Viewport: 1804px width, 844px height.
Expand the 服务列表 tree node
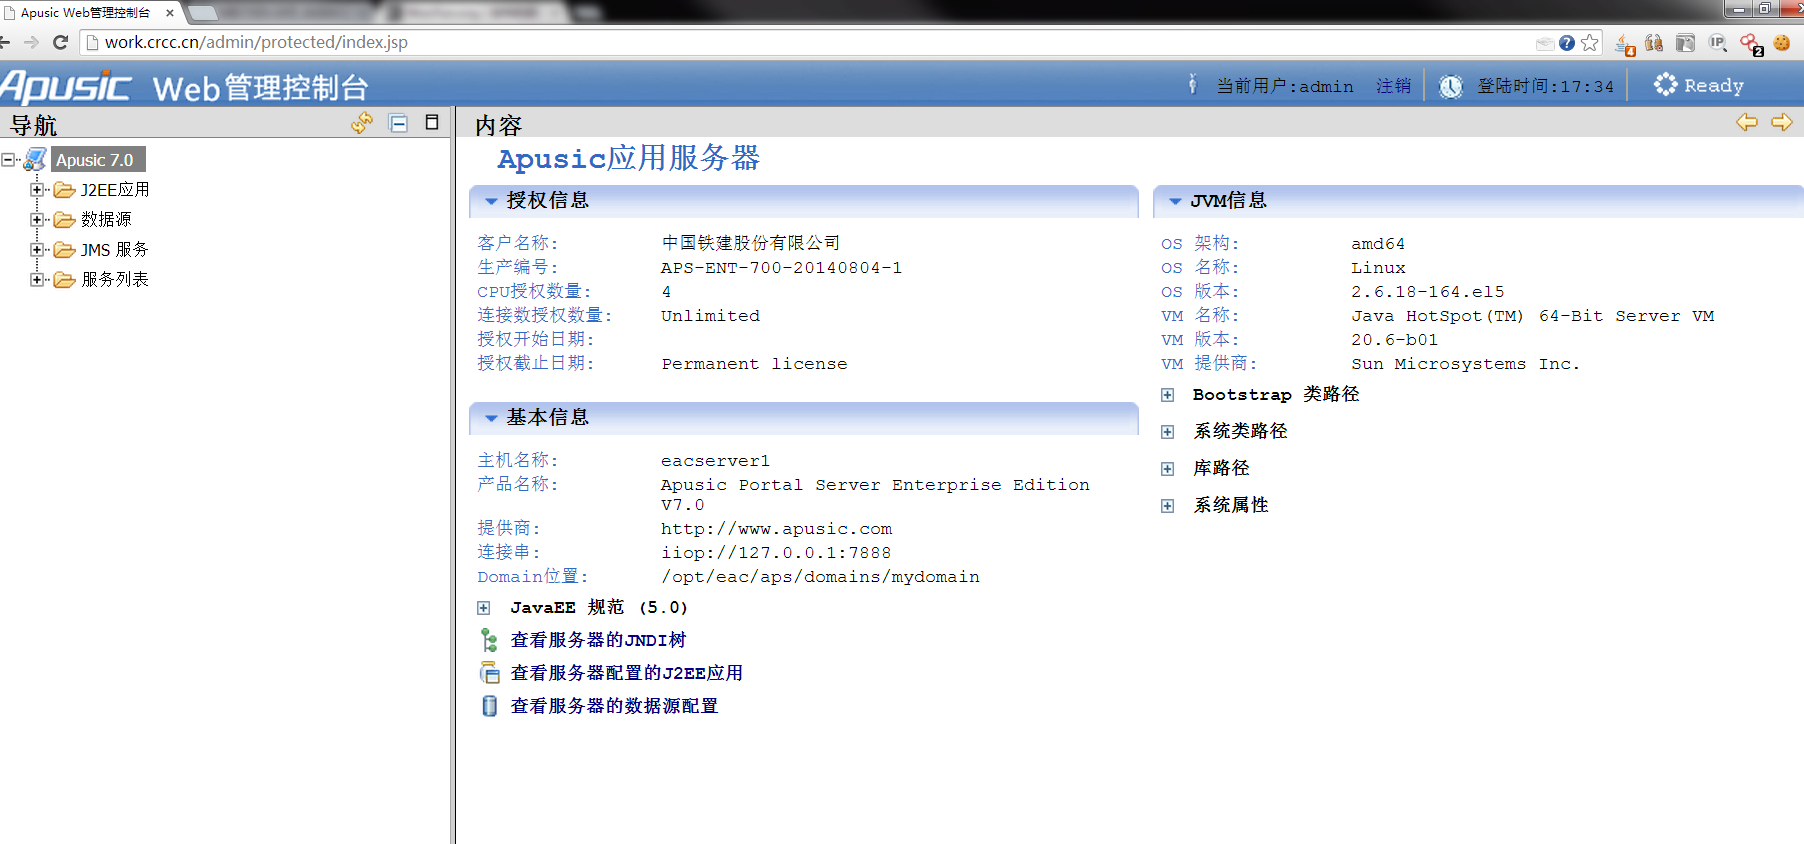[x=36, y=280]
